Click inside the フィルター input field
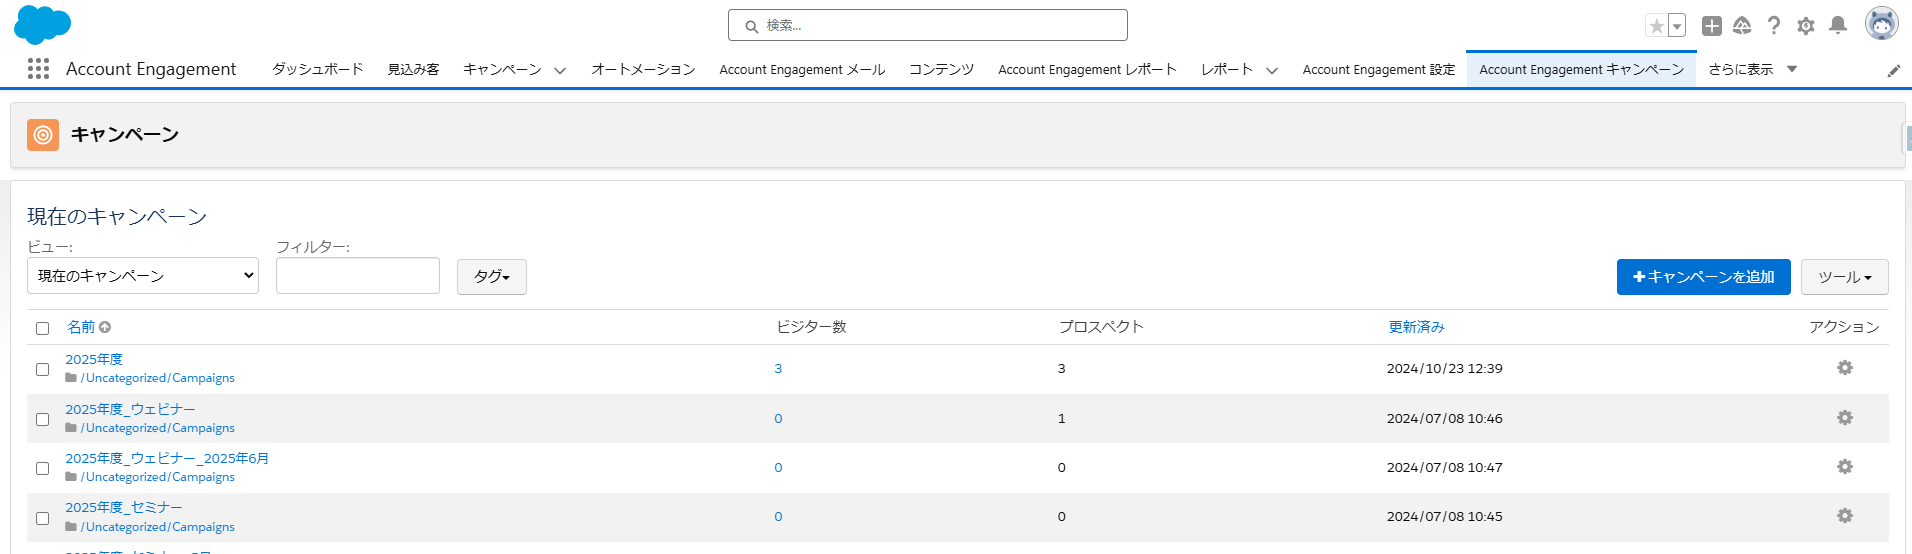This screenshot has width=1912, height=554. 358,276
